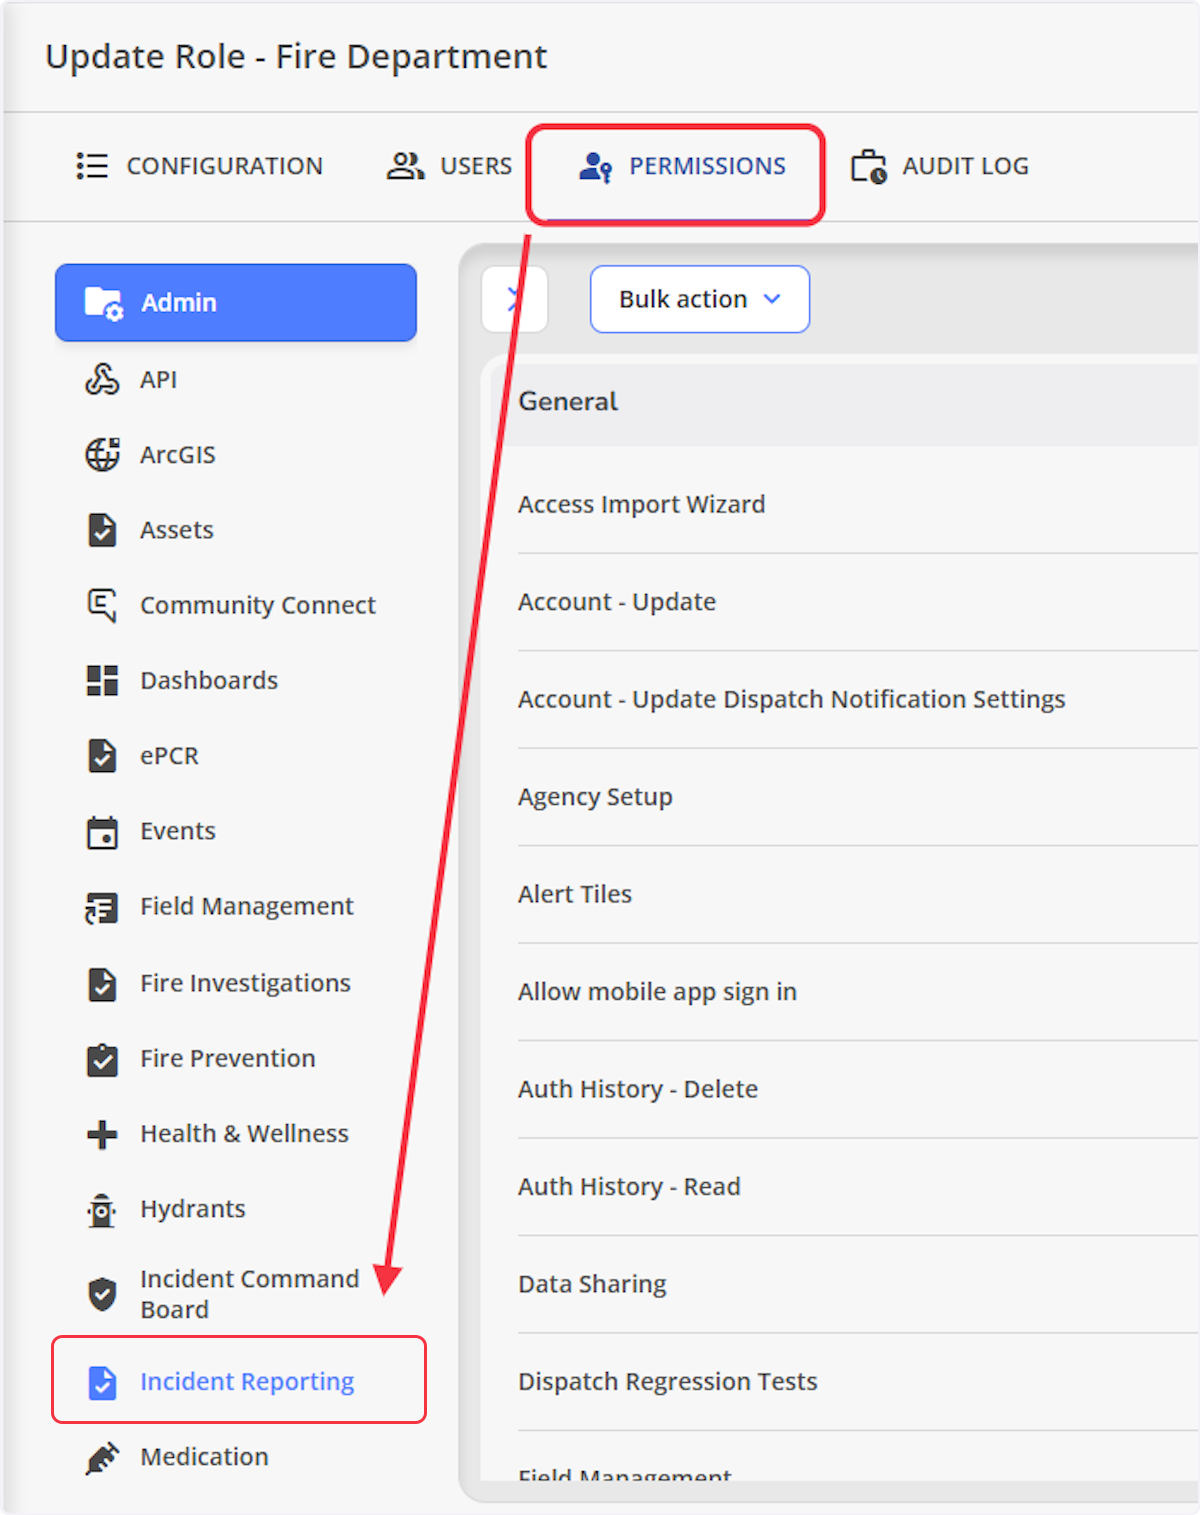Click the Permissions user-key icon

(595, 166)
